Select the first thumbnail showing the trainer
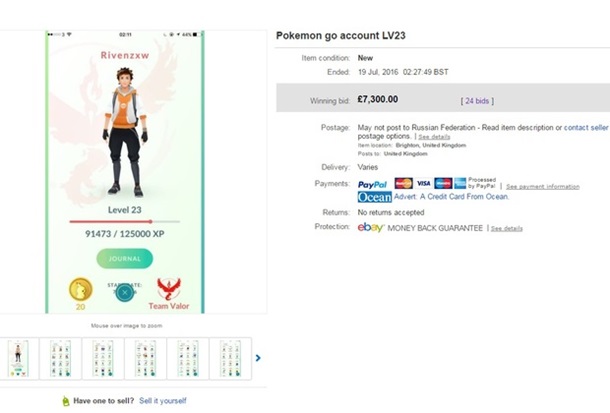 [x=18, y=357]
